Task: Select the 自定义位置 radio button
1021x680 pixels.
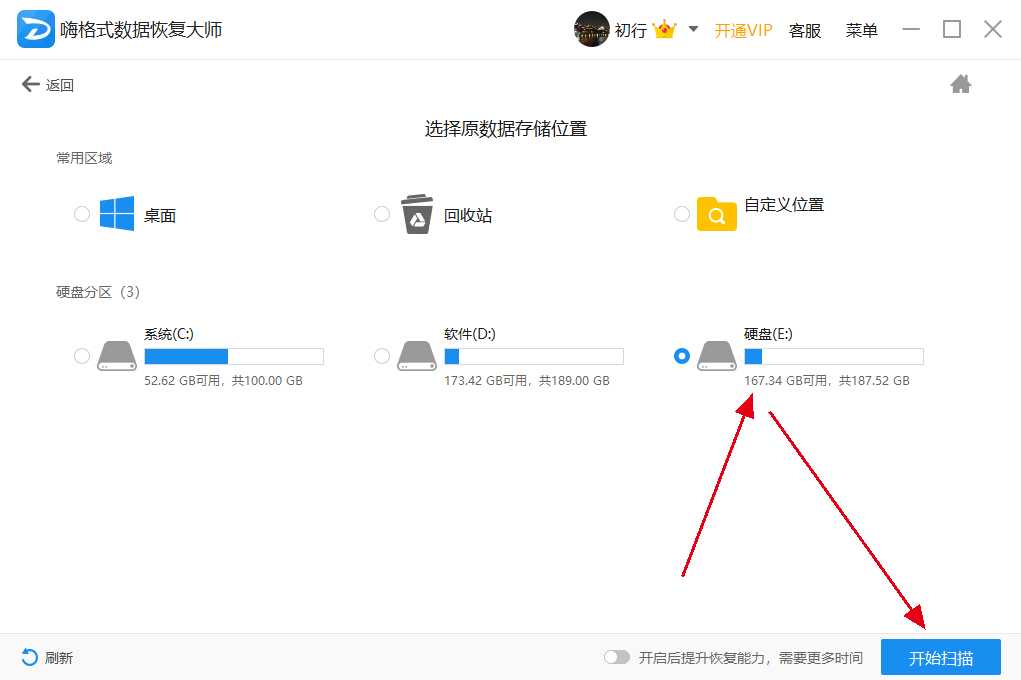Action: click(682, 214)
